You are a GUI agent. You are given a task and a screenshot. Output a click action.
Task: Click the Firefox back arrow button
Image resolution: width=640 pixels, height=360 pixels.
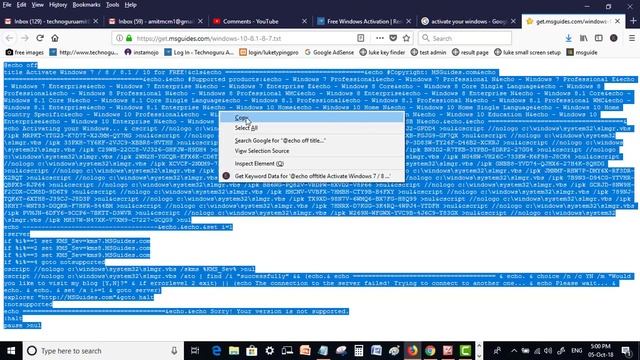point(9,38)
